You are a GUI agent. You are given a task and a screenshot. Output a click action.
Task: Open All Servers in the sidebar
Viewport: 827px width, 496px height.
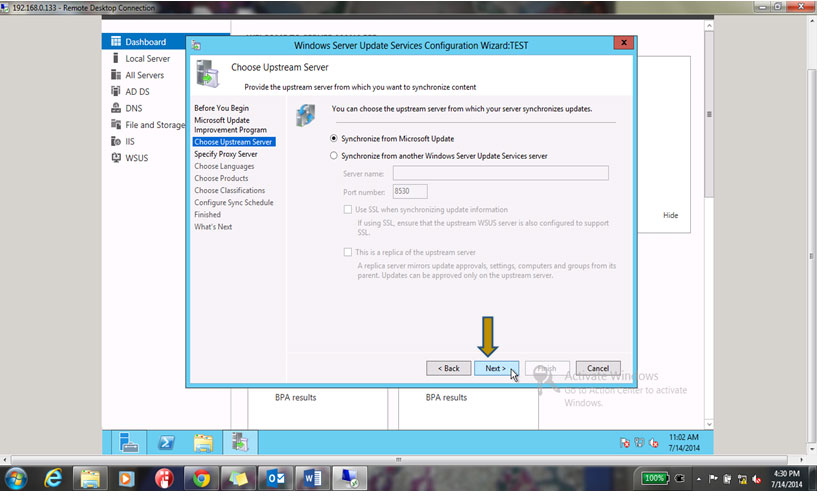pos(144,75)
